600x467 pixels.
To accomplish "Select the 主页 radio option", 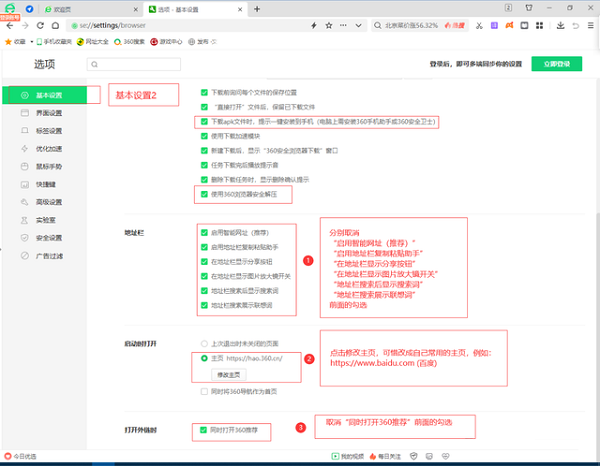I will click(204, 358).
